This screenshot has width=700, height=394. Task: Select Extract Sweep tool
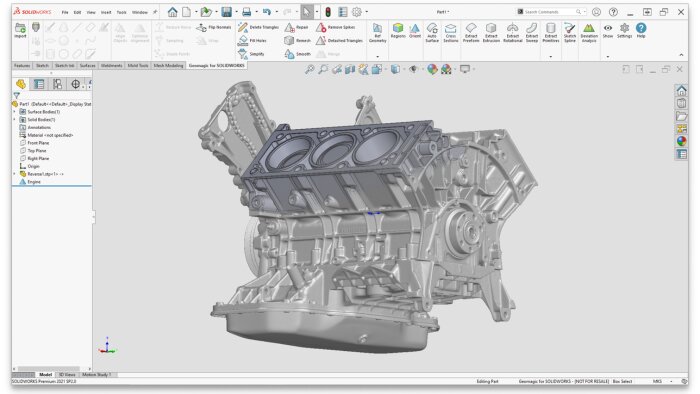pos(532,33)
